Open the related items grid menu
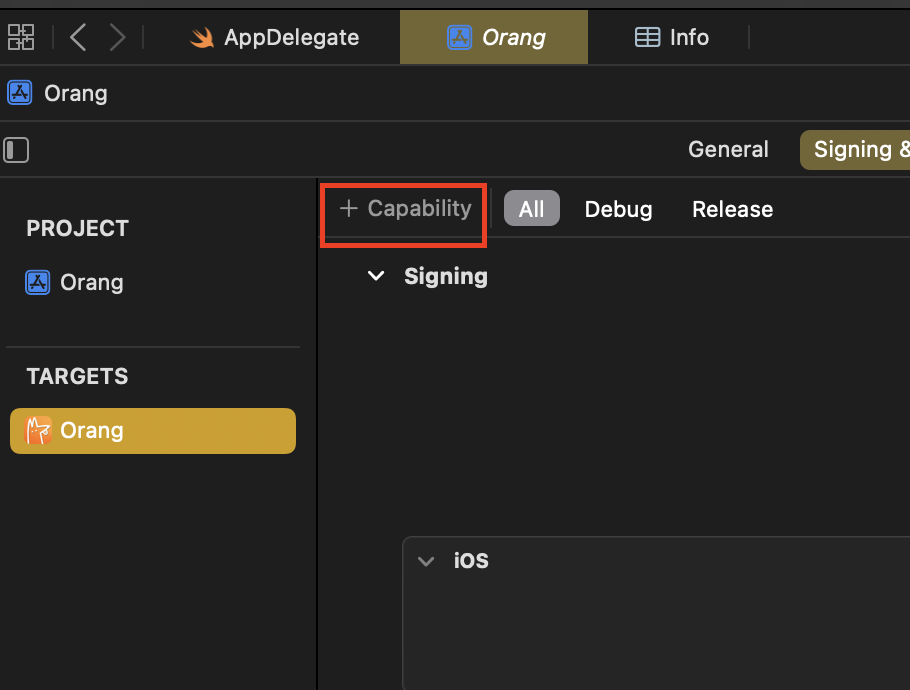This screenshot has height=690, width=910. [21, 37]
